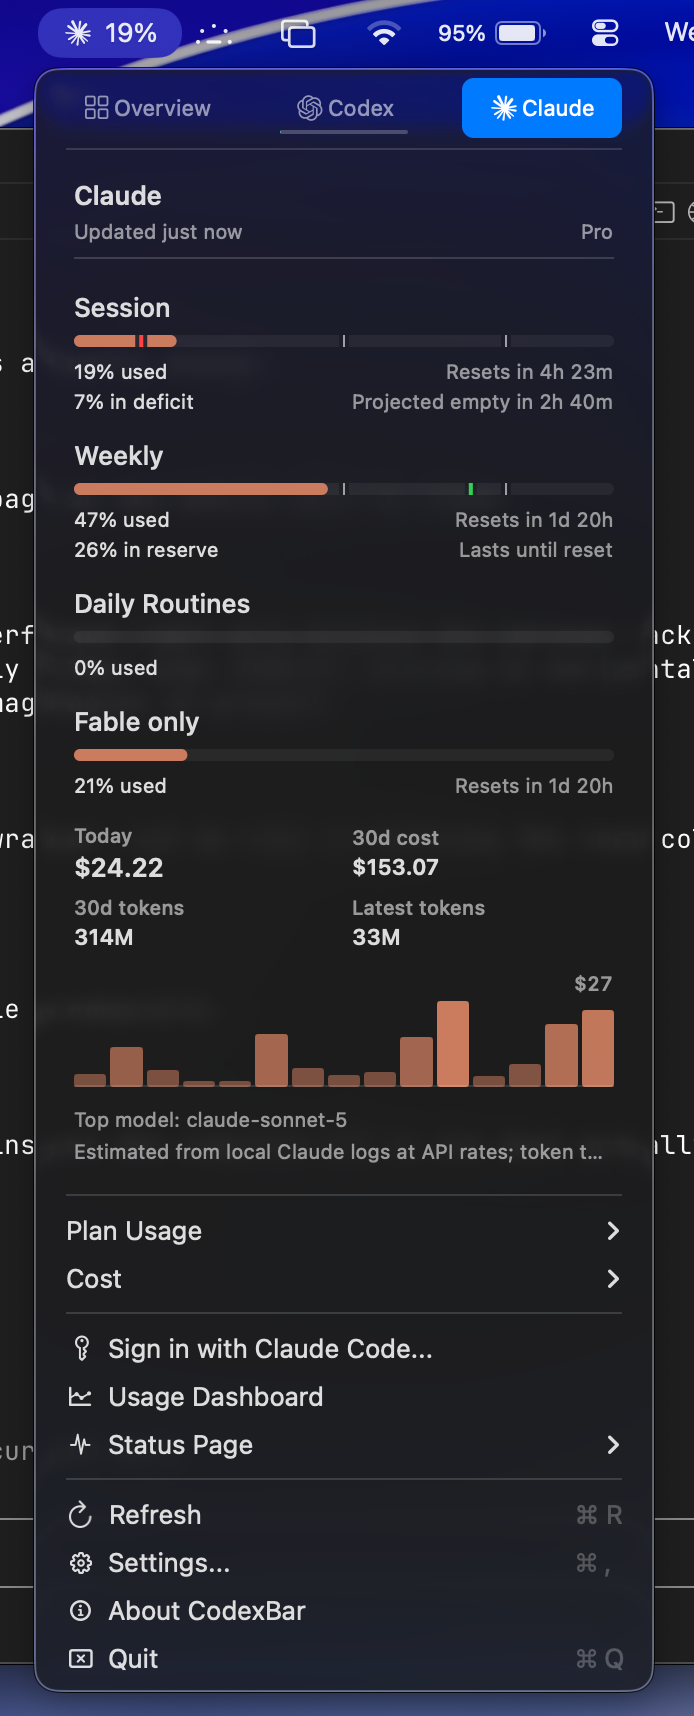This screenshot has width=694, height=1716.
Task: Click '26% in reserve' text
Action: [x=146, y=550]
